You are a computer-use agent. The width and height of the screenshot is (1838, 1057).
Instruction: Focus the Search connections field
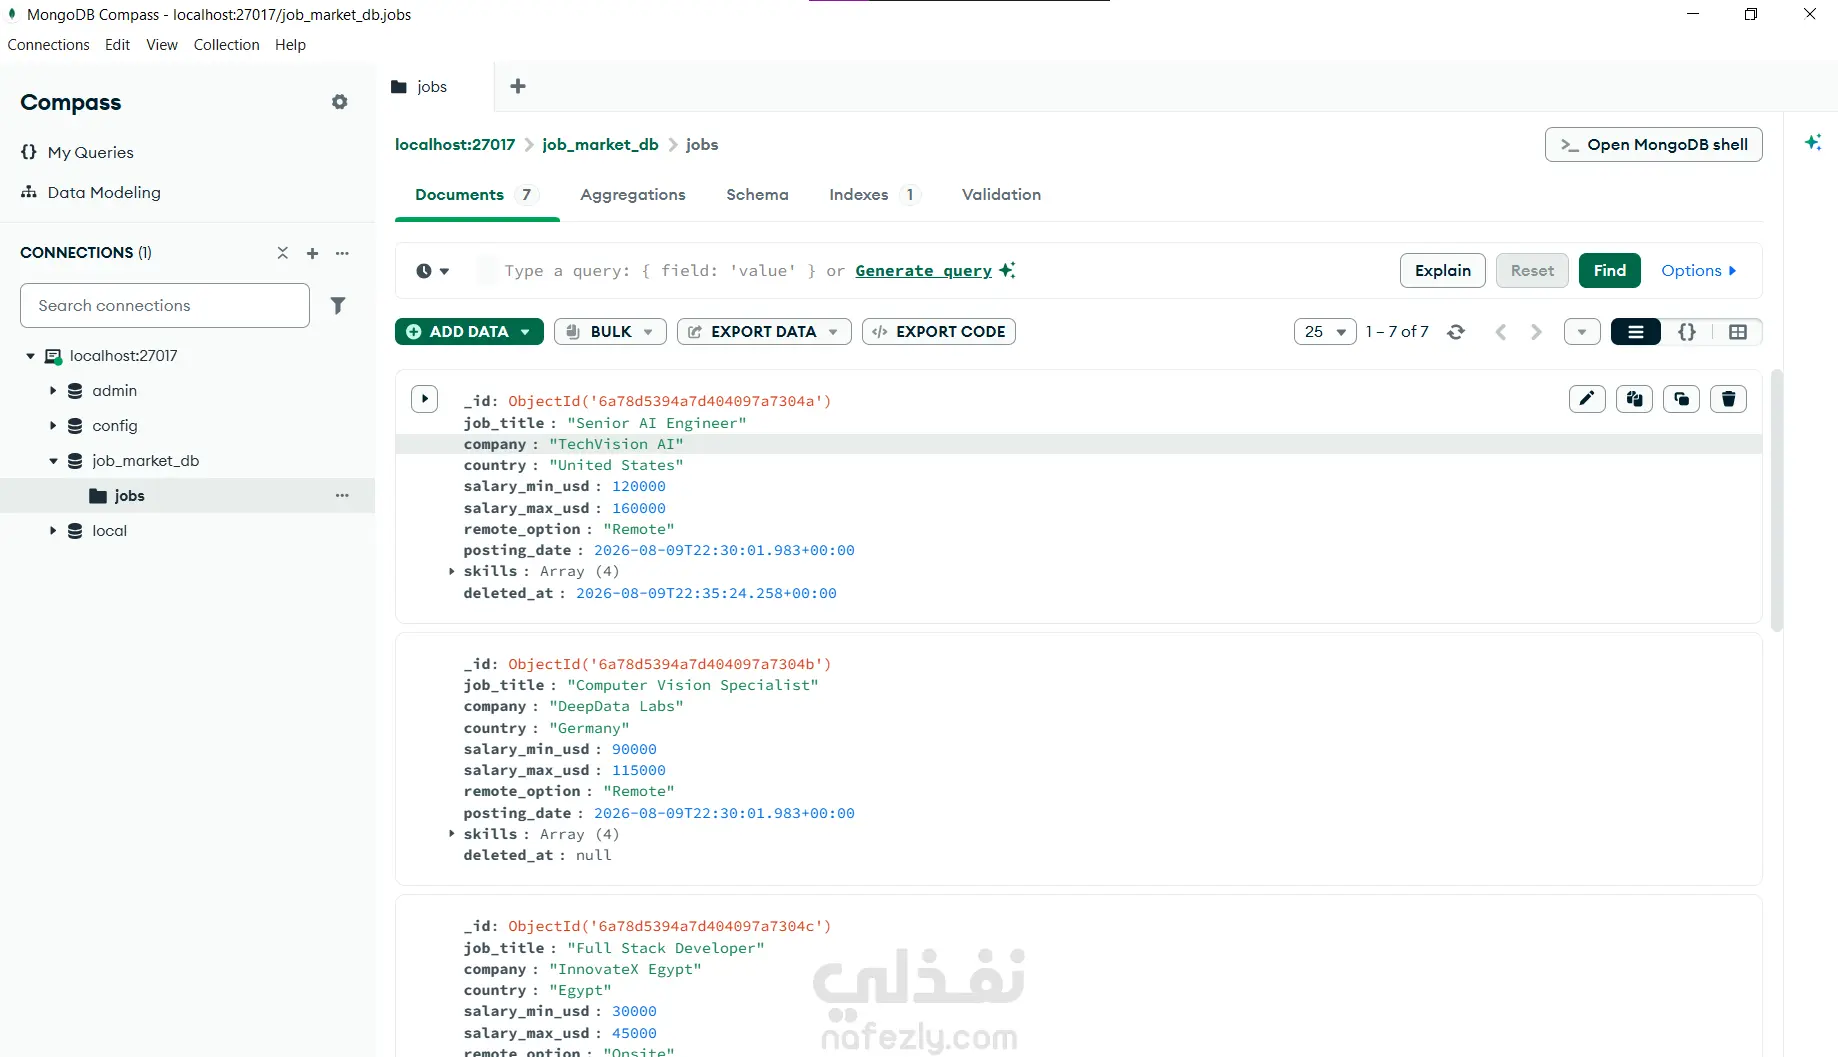tap(165, 305)
